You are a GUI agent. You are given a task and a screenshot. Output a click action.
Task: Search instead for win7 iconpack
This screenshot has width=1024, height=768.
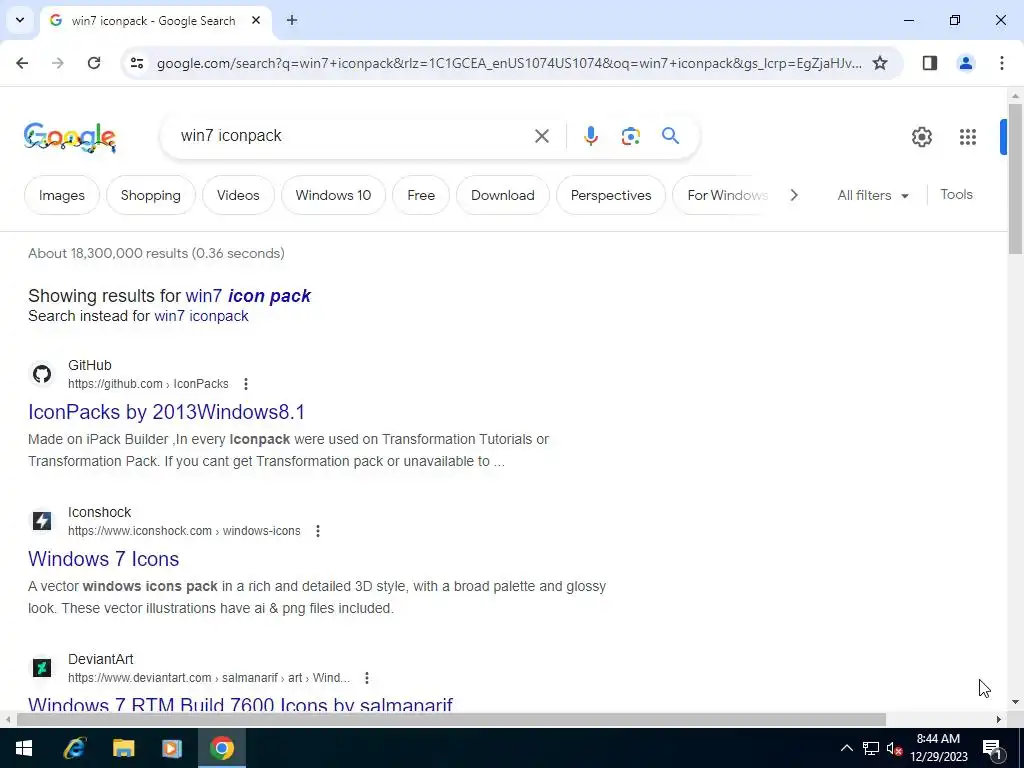point(201,316)
